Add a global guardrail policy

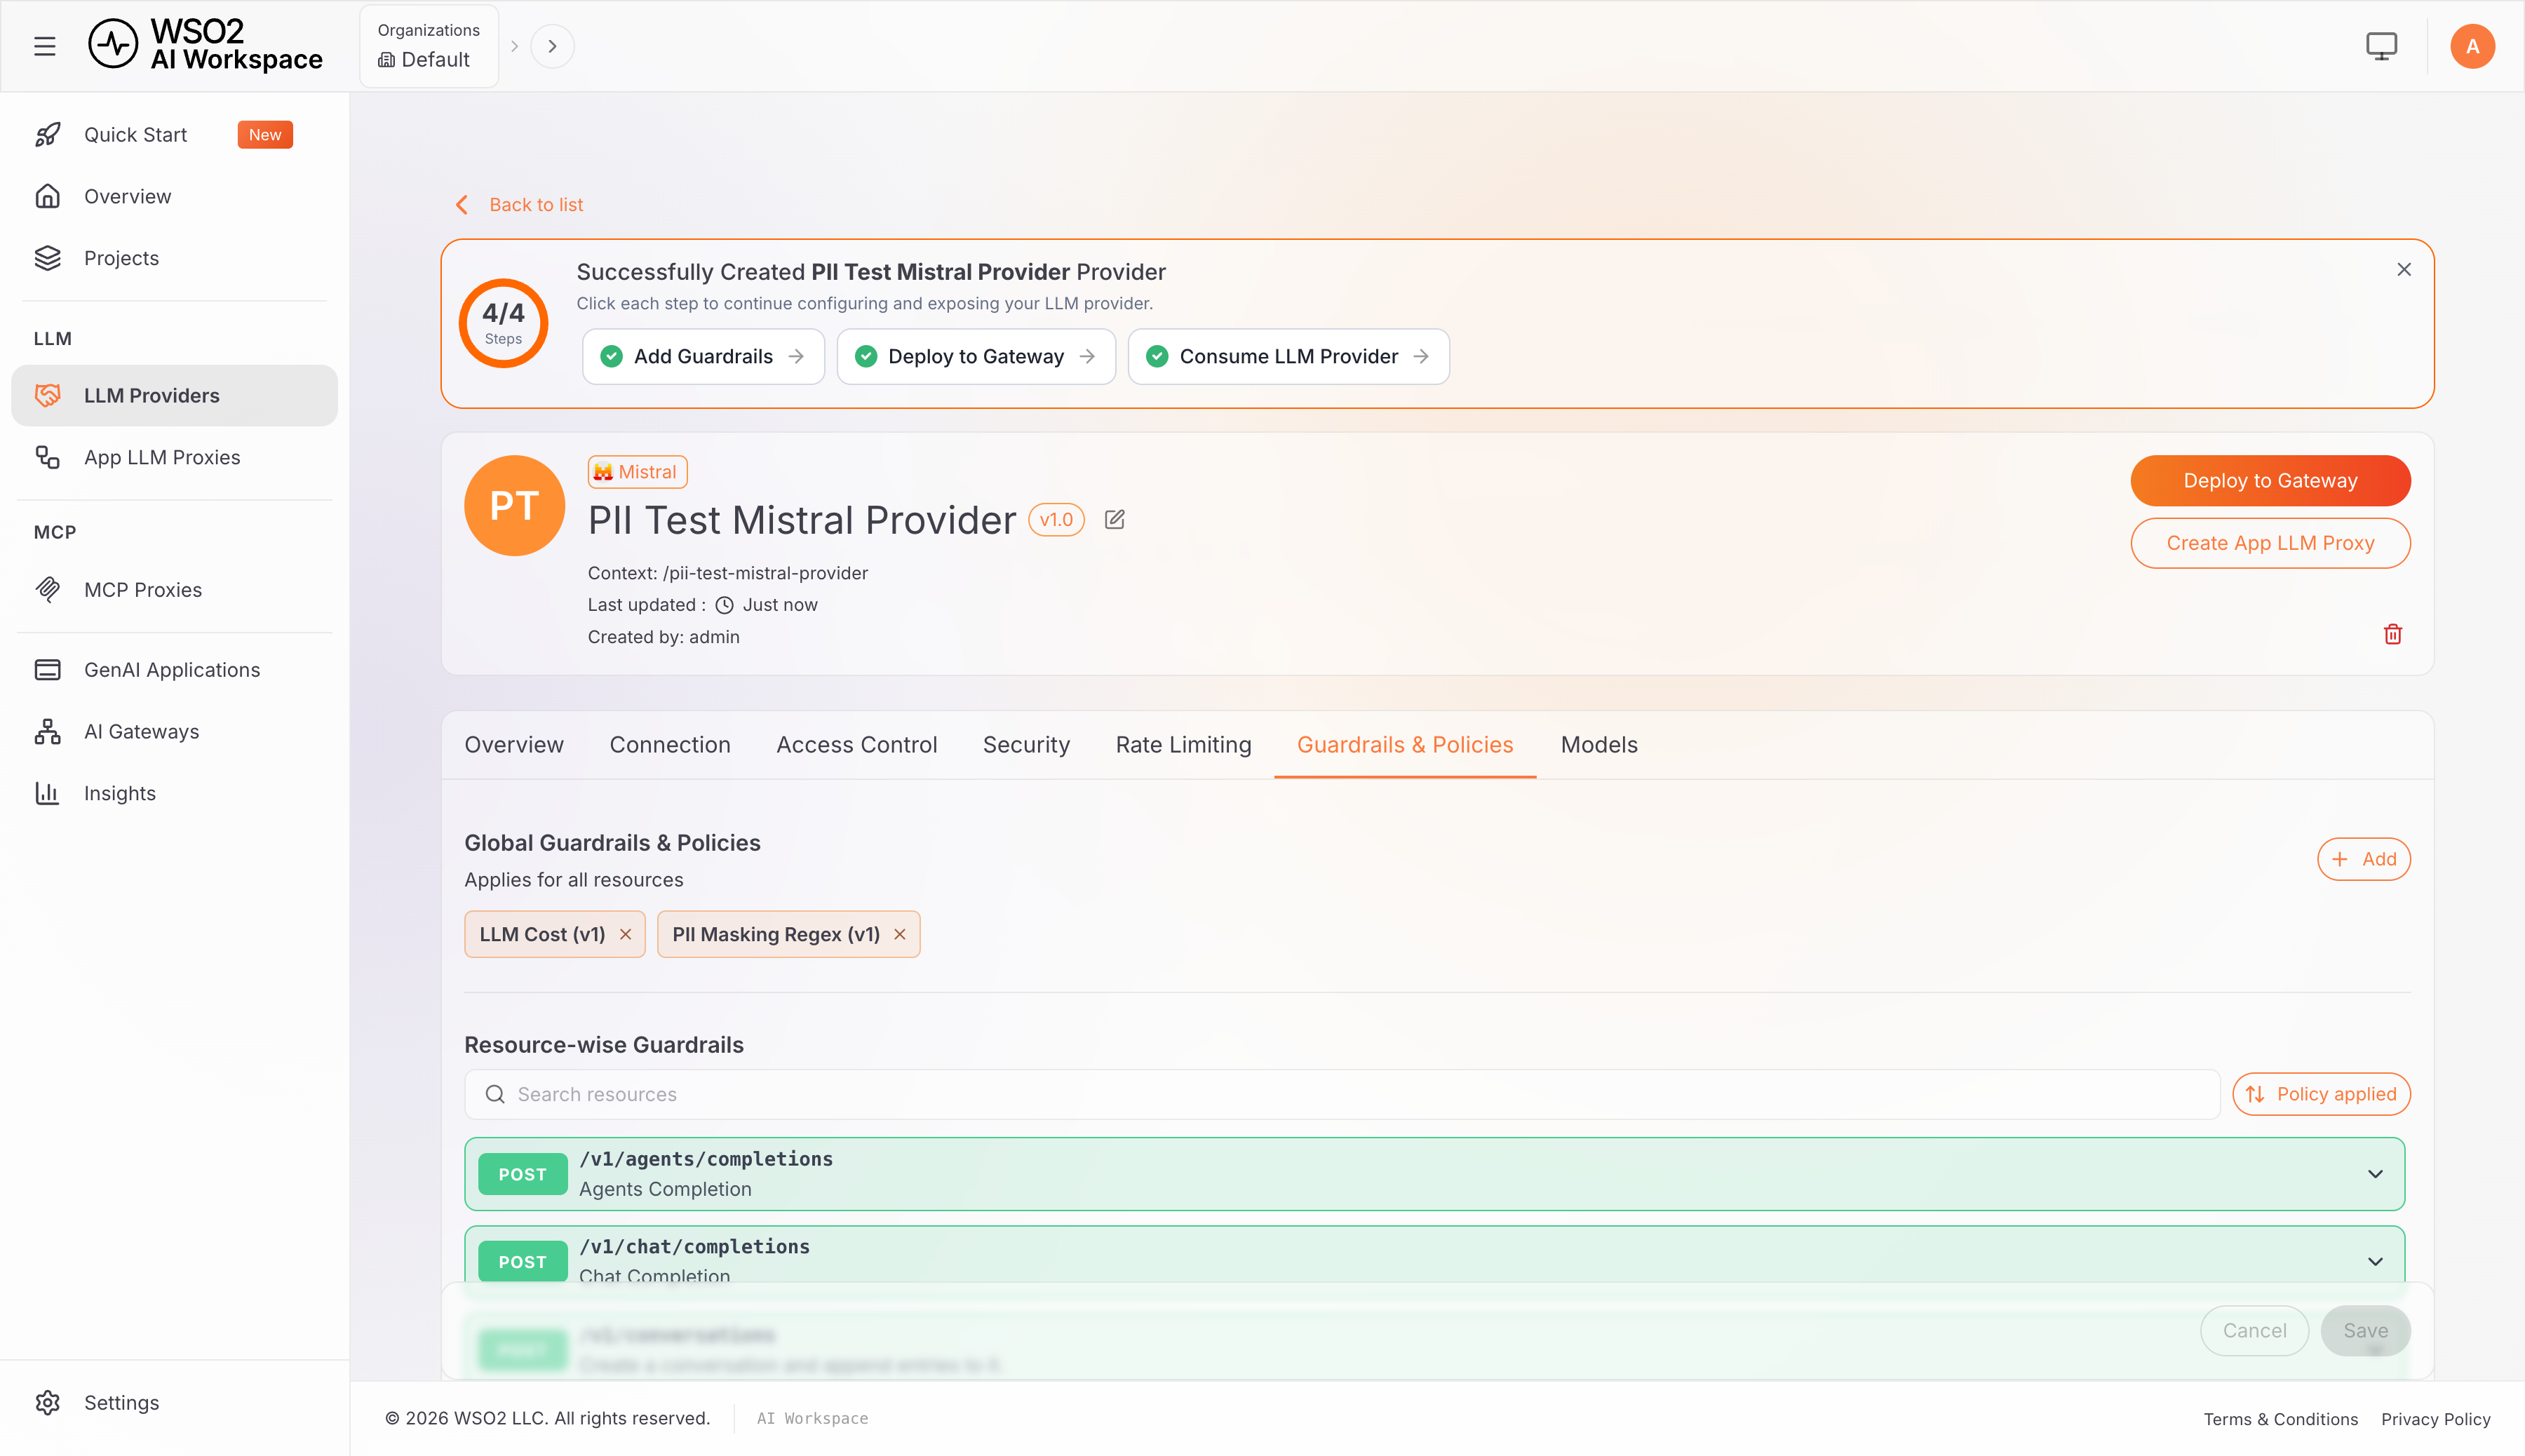(x=2363, y=859)
